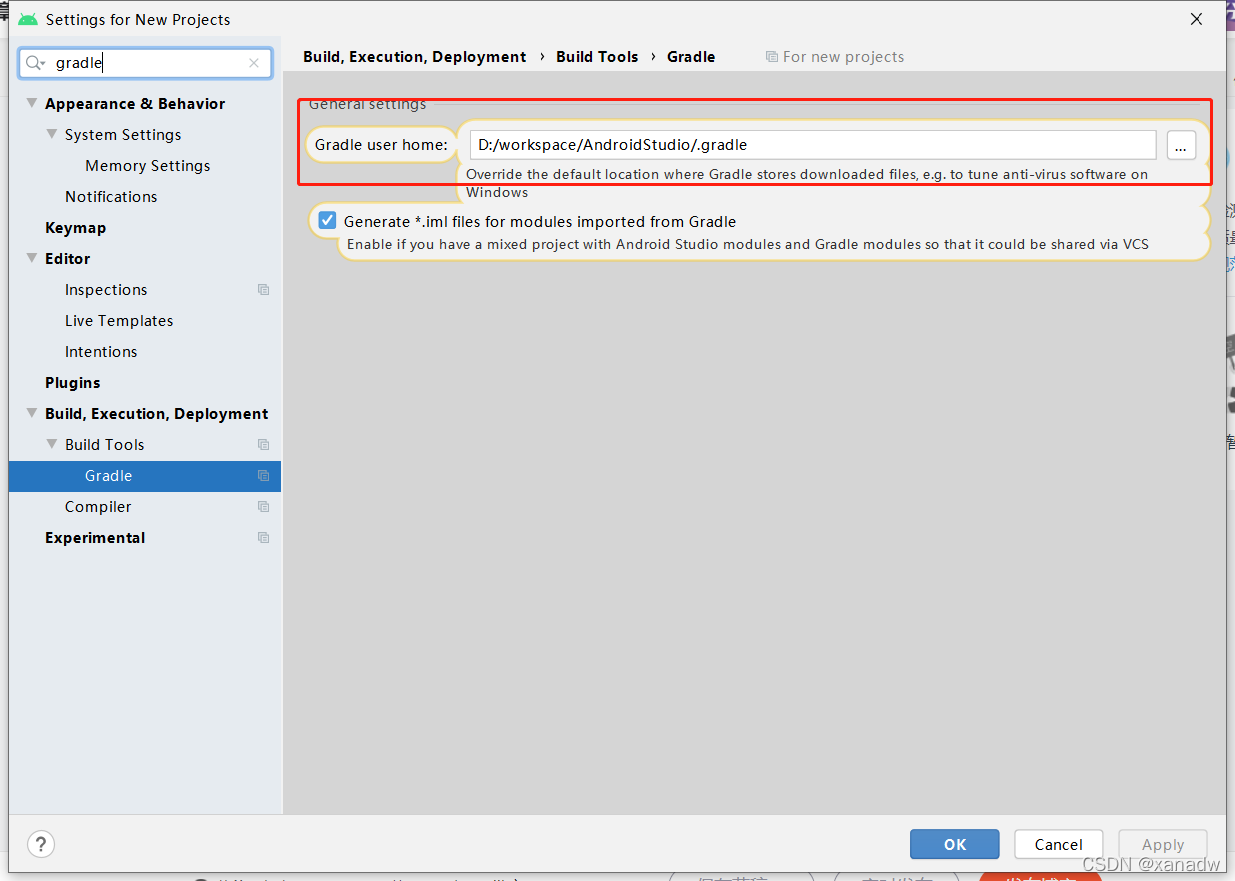Open Experimental settings
1235x881 pixels.
tap(95, 538)
